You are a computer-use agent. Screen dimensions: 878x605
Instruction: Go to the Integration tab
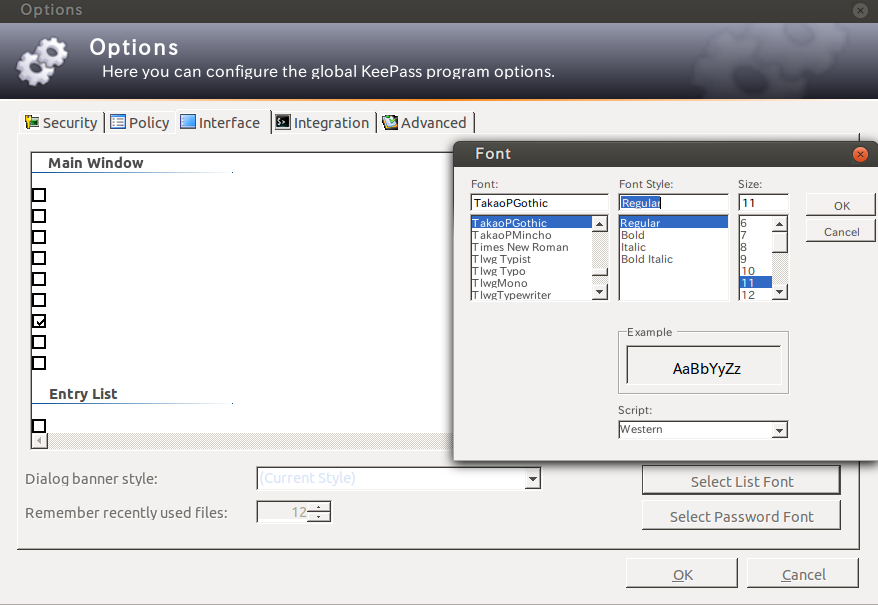tap(322, 123)
